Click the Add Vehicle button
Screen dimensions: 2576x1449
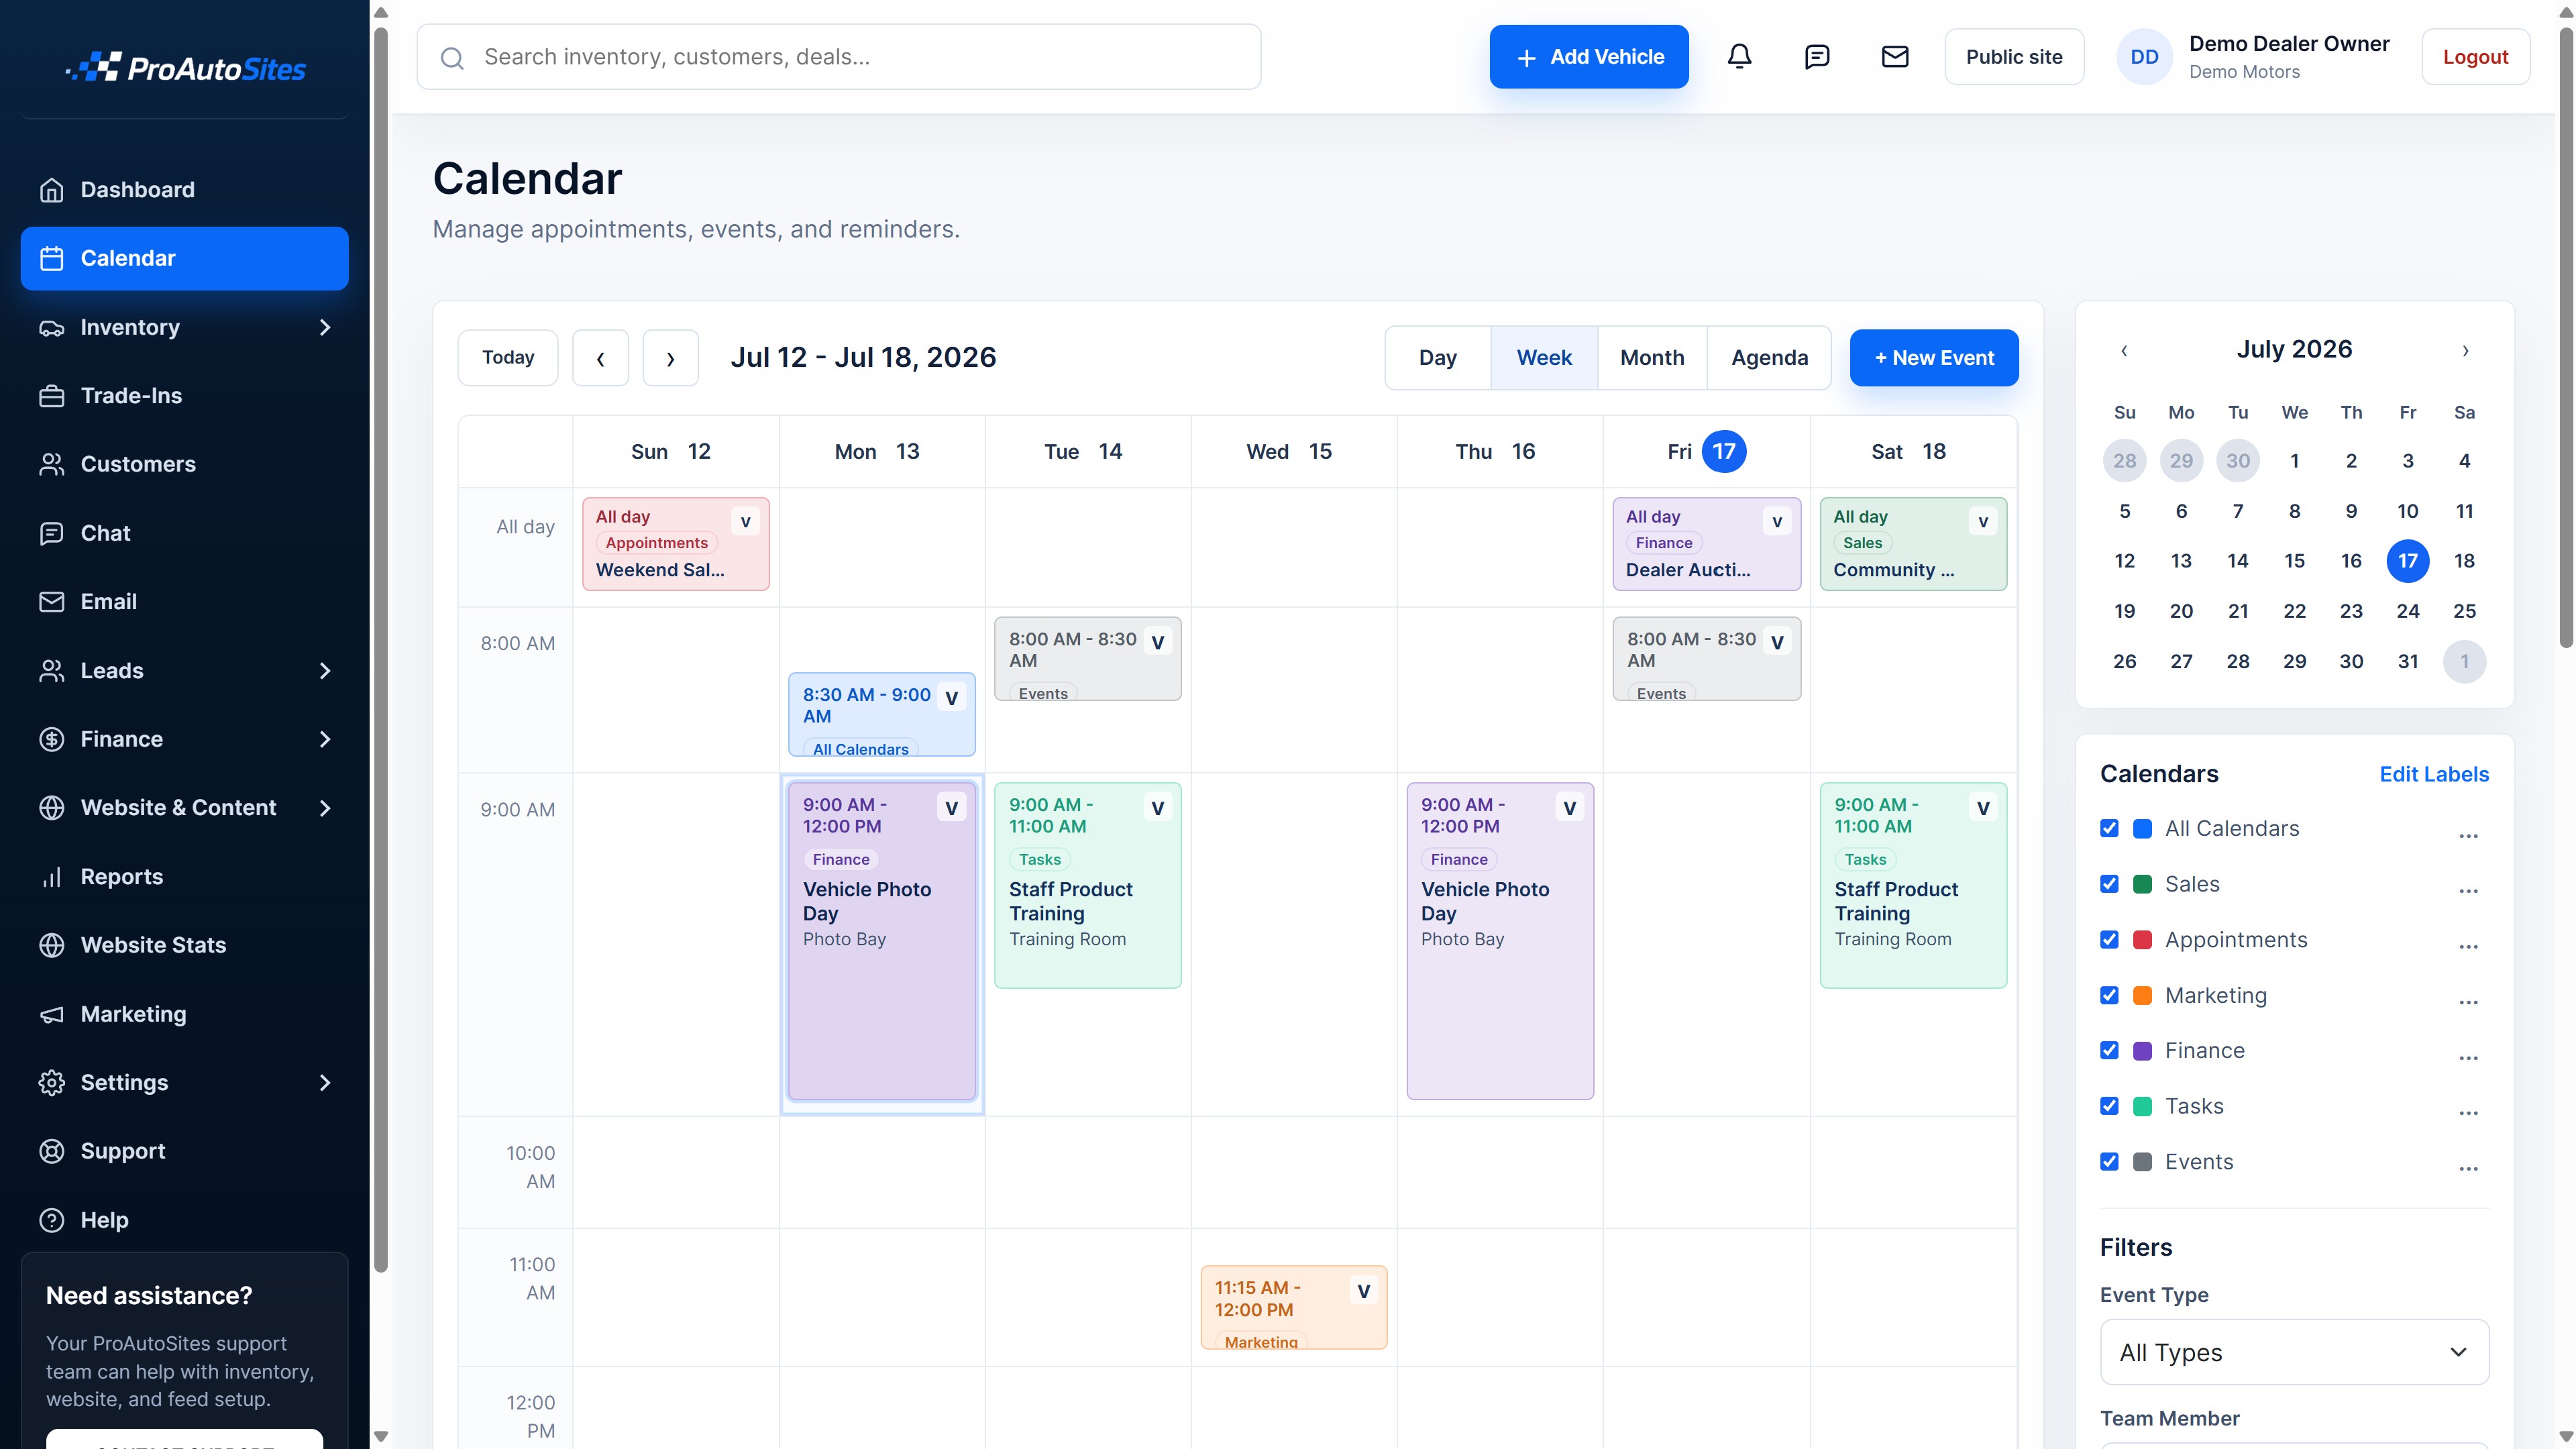pos(1589,57)
